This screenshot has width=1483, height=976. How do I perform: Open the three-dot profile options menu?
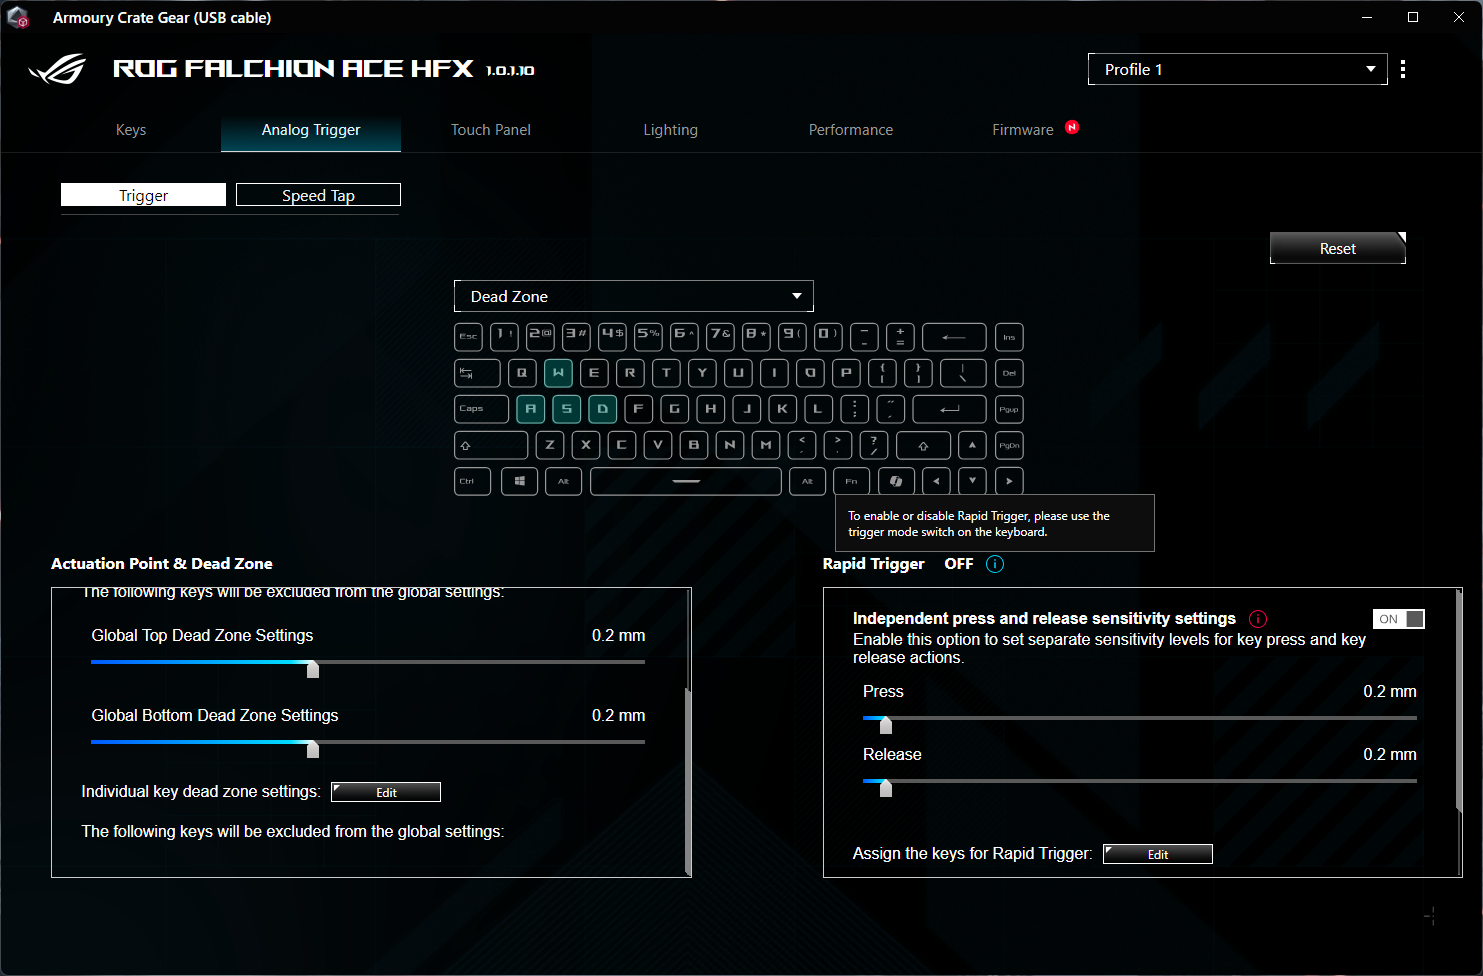(x=1403, y=69)
